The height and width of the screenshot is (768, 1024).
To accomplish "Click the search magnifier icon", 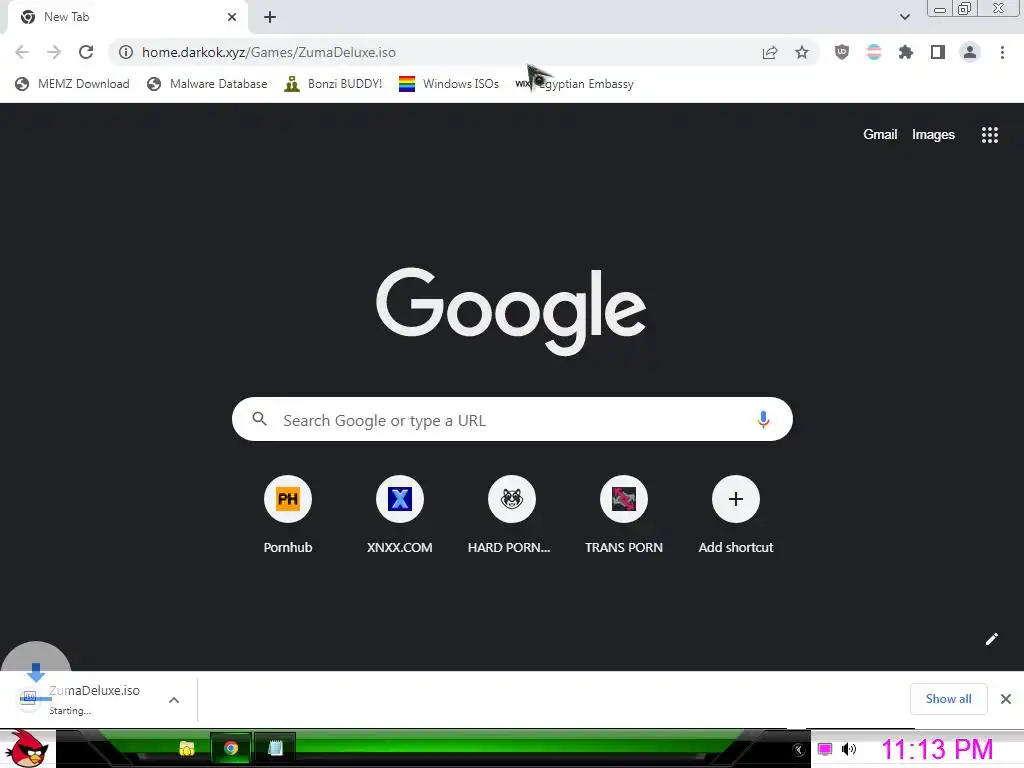I will pyautogui.click(x=259, y=419).
